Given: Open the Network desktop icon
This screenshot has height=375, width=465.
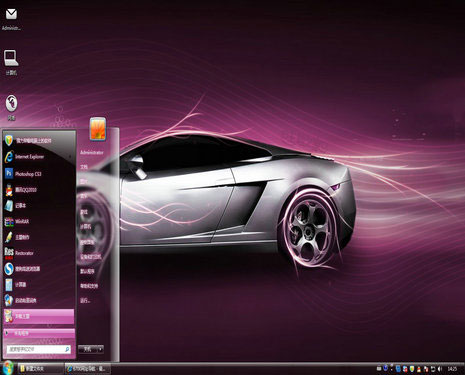Looking at the screenshot, I should (11, 107).
